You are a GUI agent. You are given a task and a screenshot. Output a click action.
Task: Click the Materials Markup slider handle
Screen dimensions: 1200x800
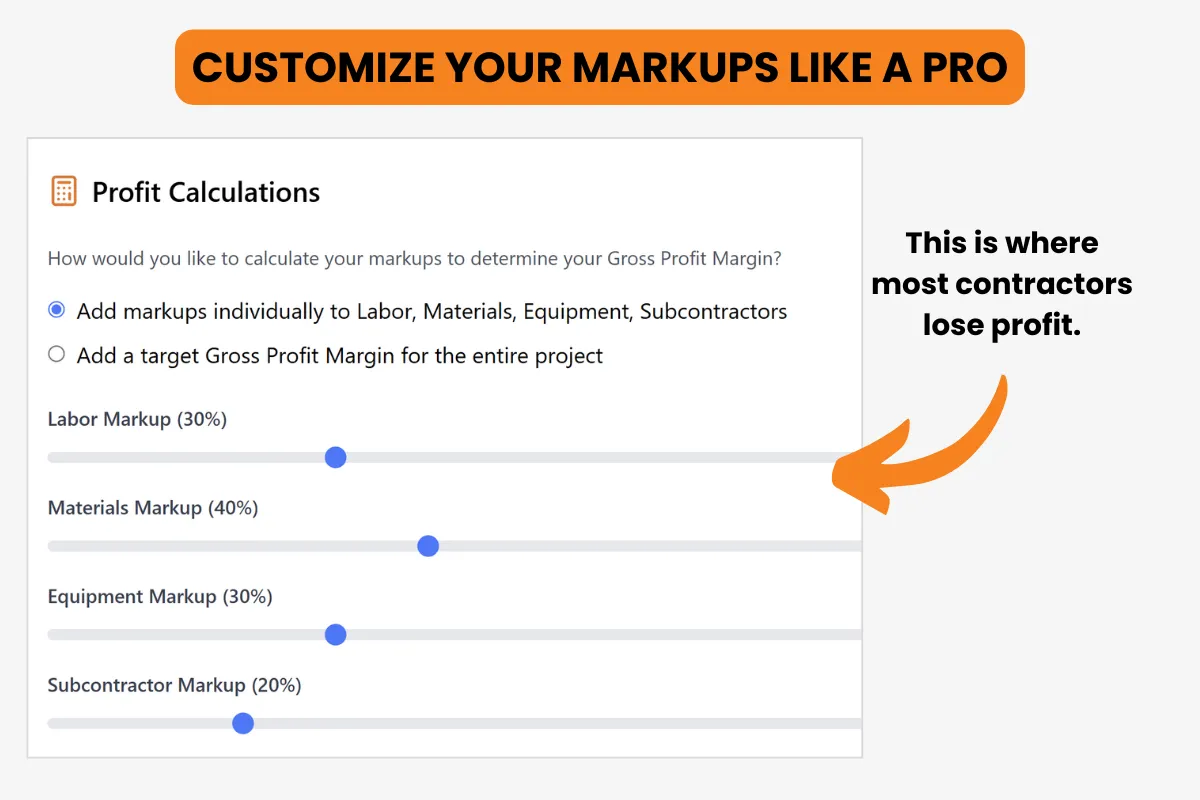coord(428,546)
